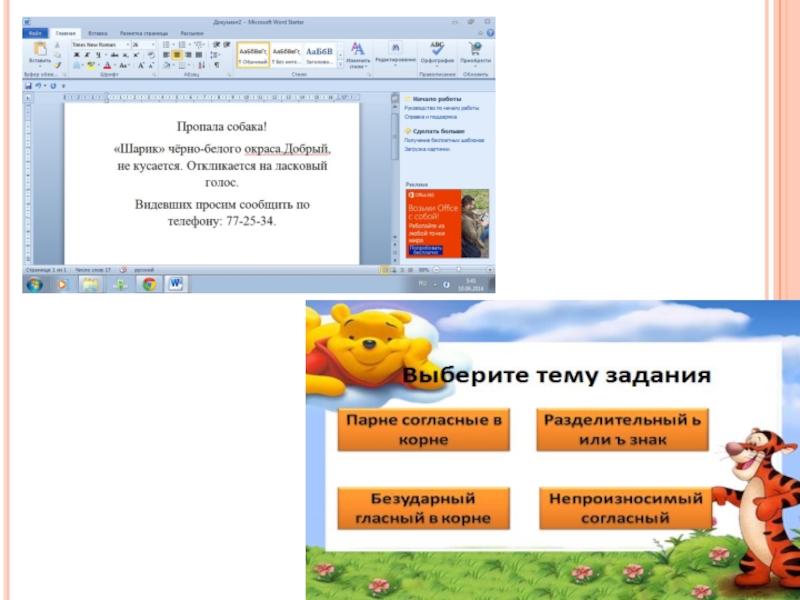Click the red font color A icon

pyautogui.click(x=107, y=65)
